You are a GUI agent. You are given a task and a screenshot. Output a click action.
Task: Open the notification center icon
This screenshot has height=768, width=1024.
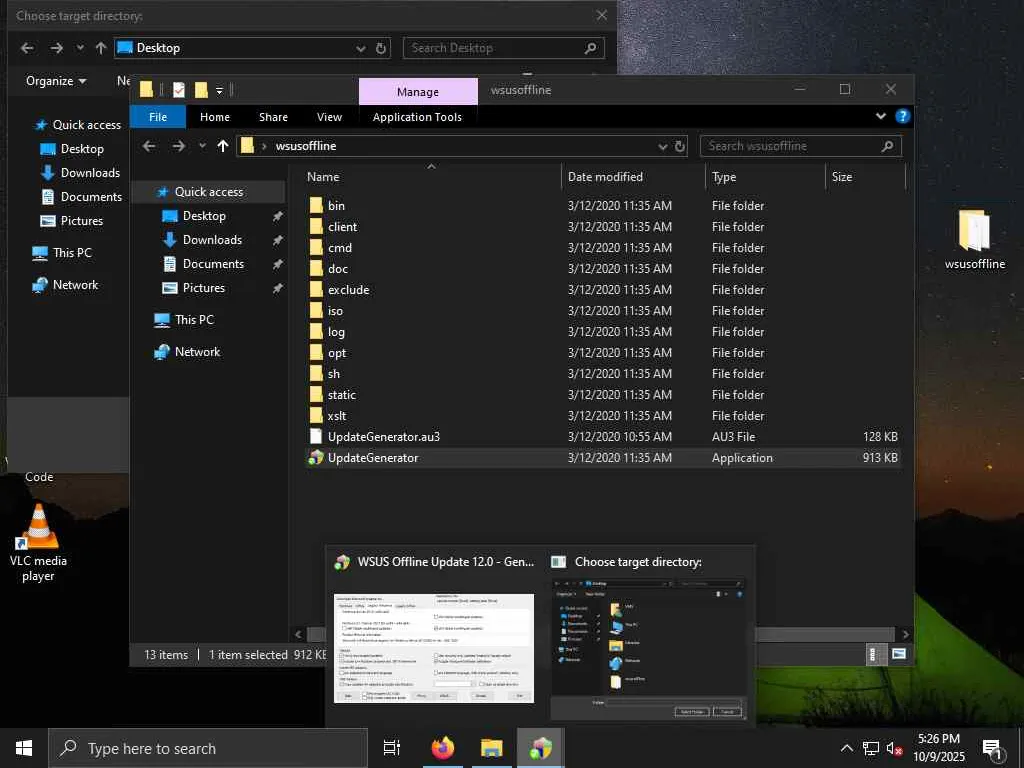[x=992, y=749]
